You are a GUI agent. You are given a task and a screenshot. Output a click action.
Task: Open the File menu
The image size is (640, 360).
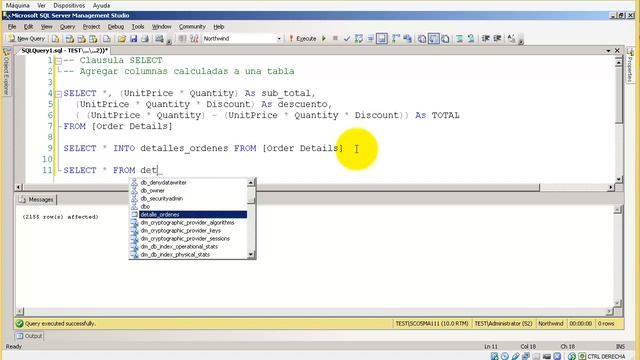[x=12, y=27]
